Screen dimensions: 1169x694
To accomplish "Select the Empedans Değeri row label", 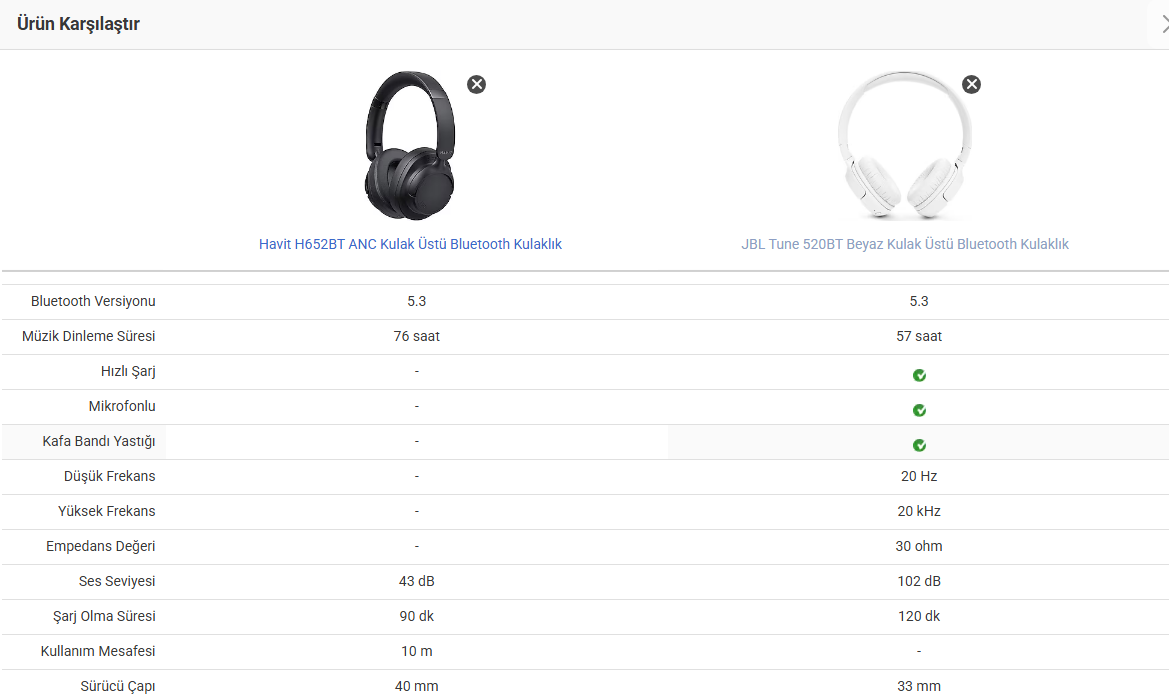I will point(100,546).
